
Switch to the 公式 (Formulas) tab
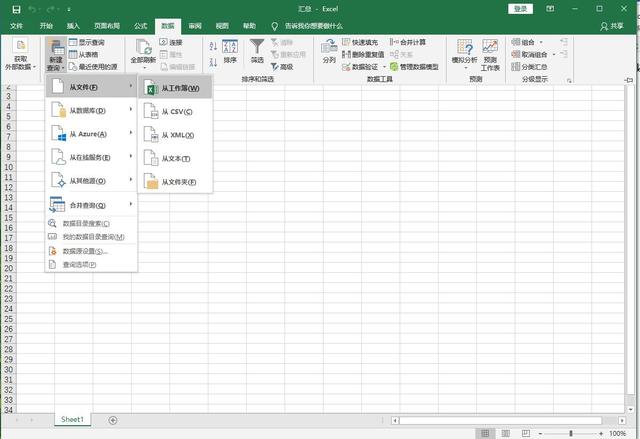click(x=140, y=26)
